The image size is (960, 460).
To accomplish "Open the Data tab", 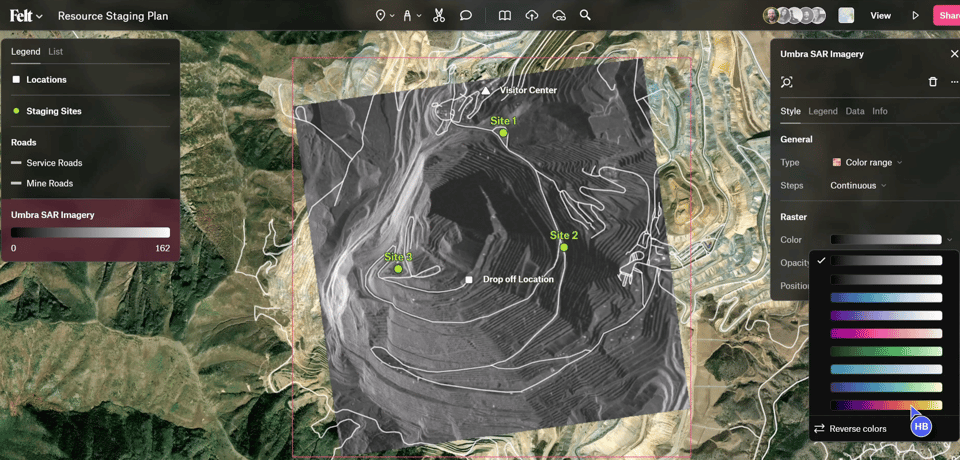I will [x=855, y=111].
